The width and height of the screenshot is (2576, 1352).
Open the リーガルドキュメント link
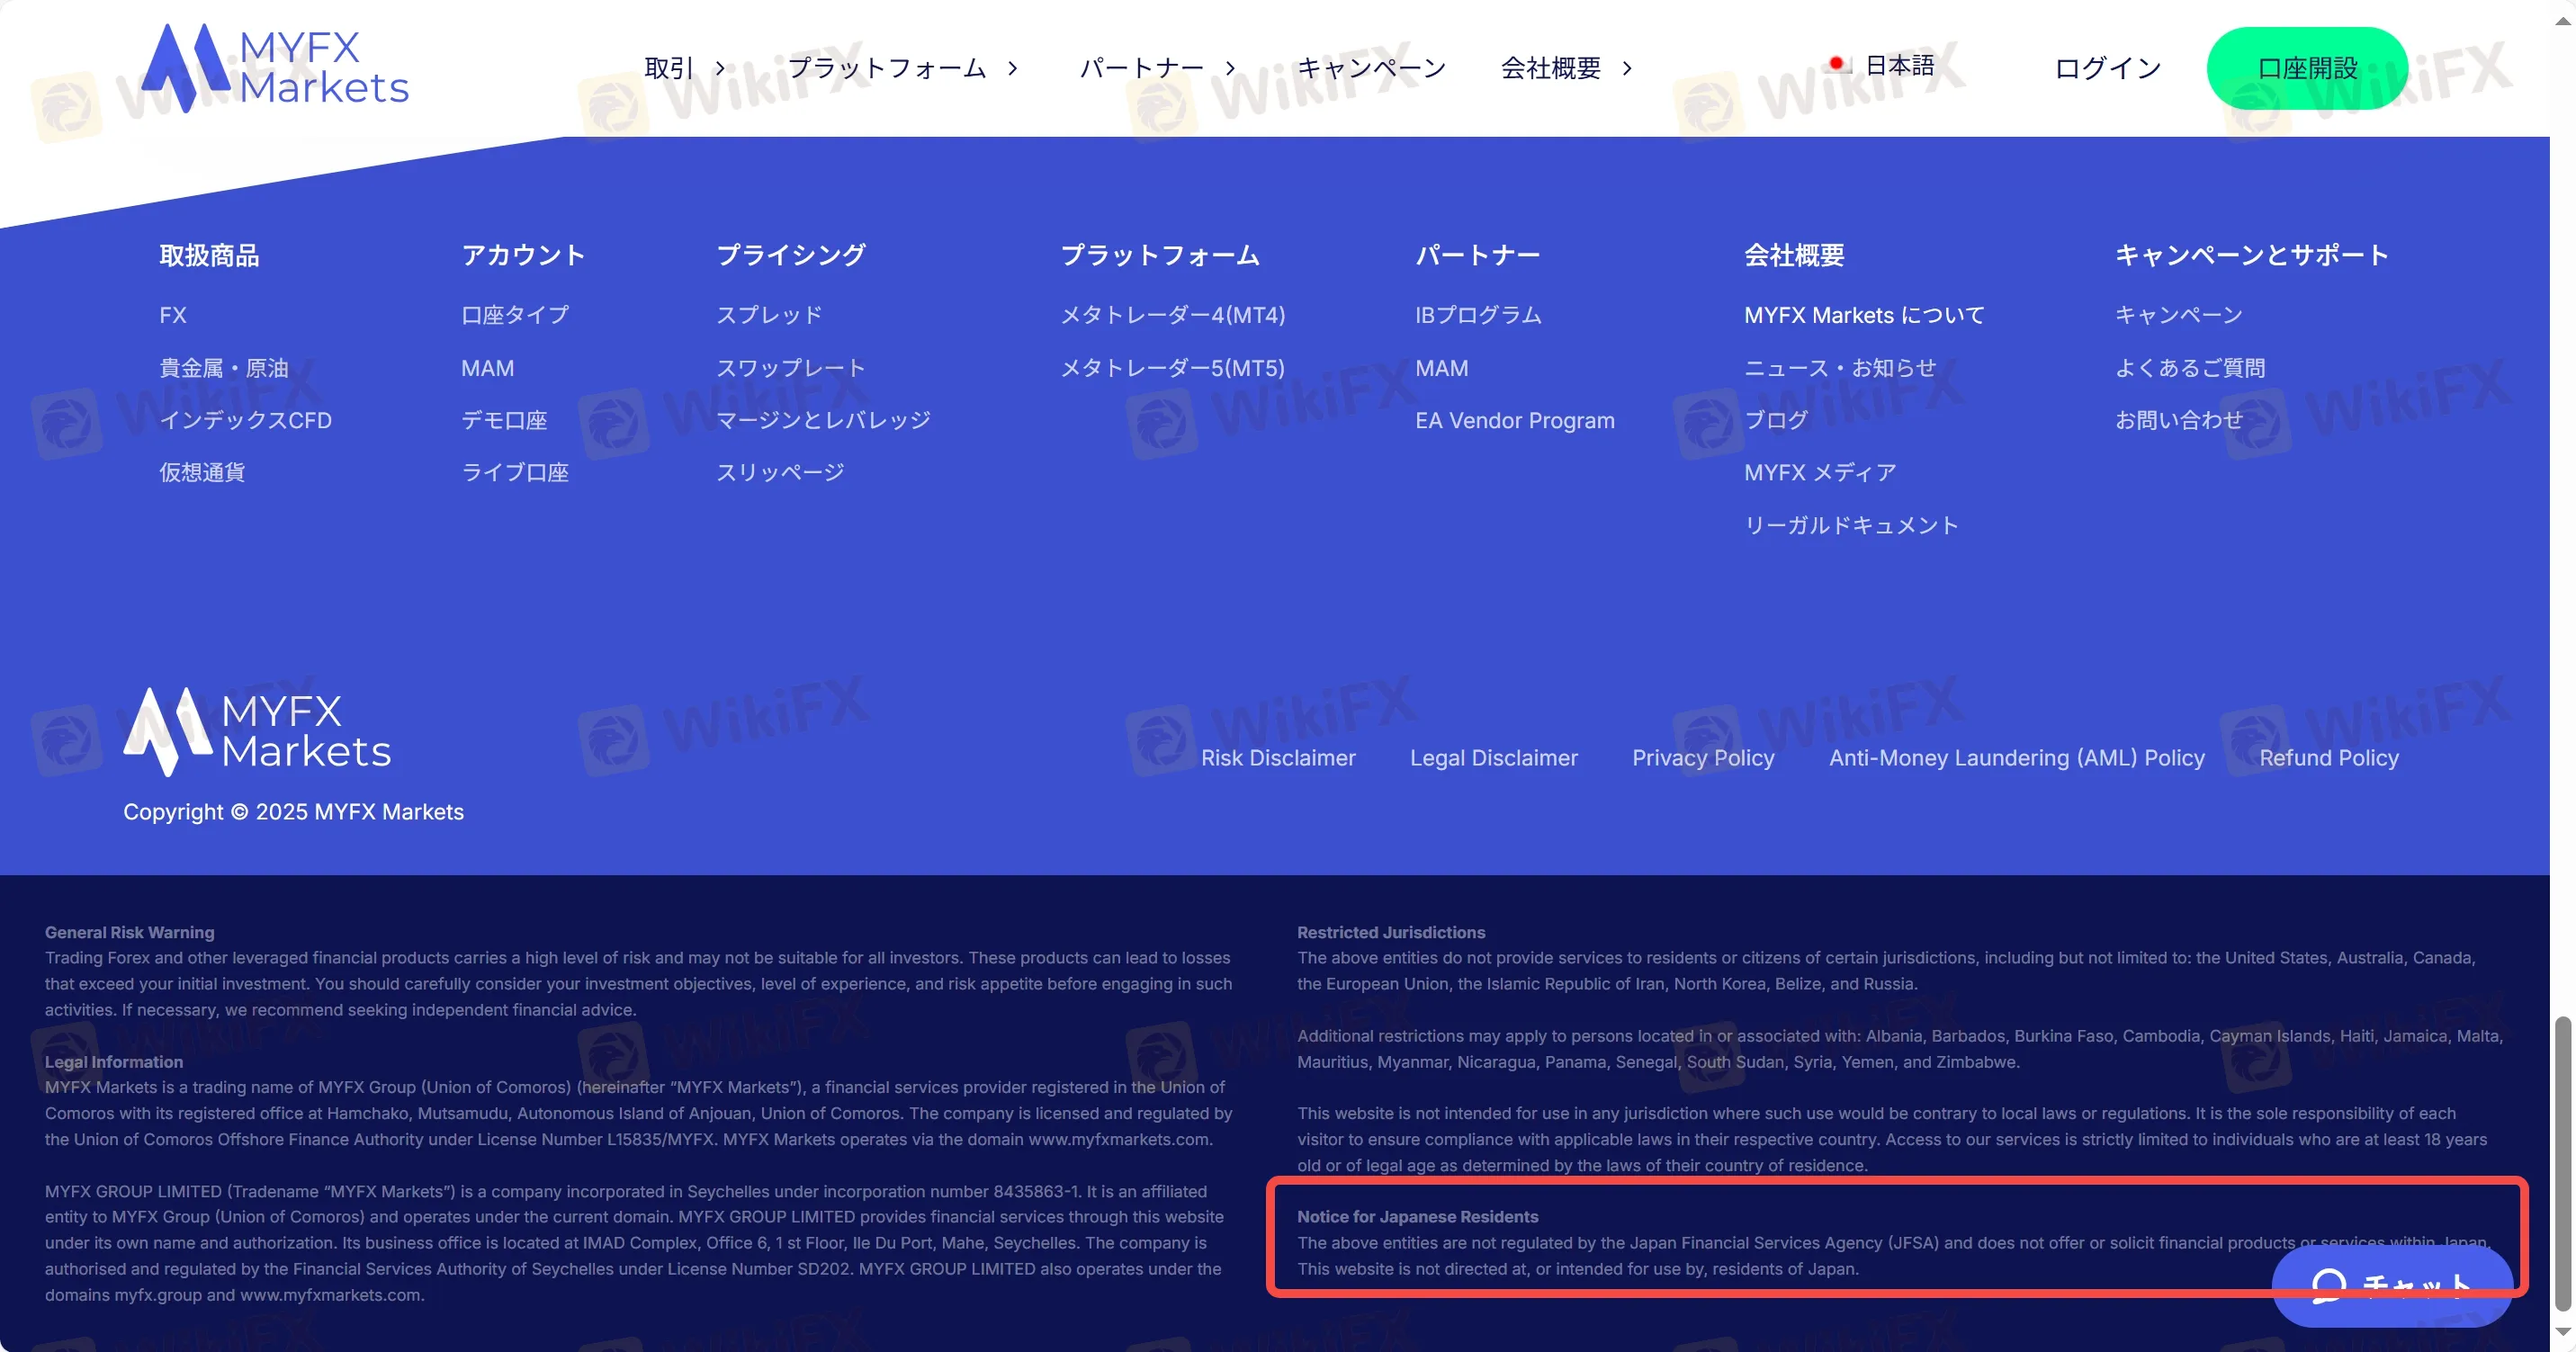1851,525
